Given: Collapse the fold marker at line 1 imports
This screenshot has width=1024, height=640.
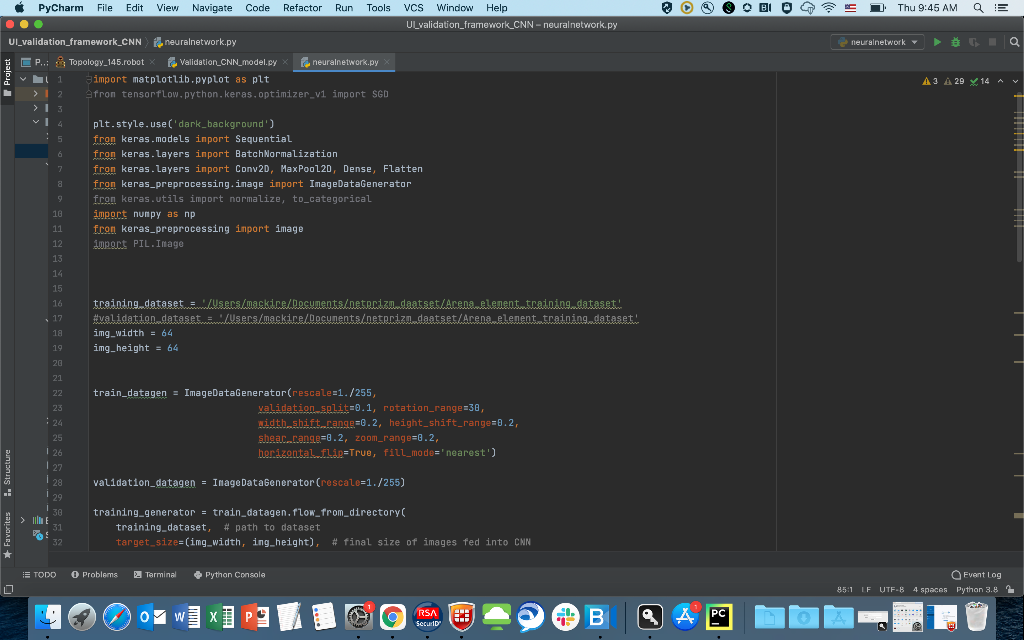Looking at the screenshot, I should pos(88,78).
